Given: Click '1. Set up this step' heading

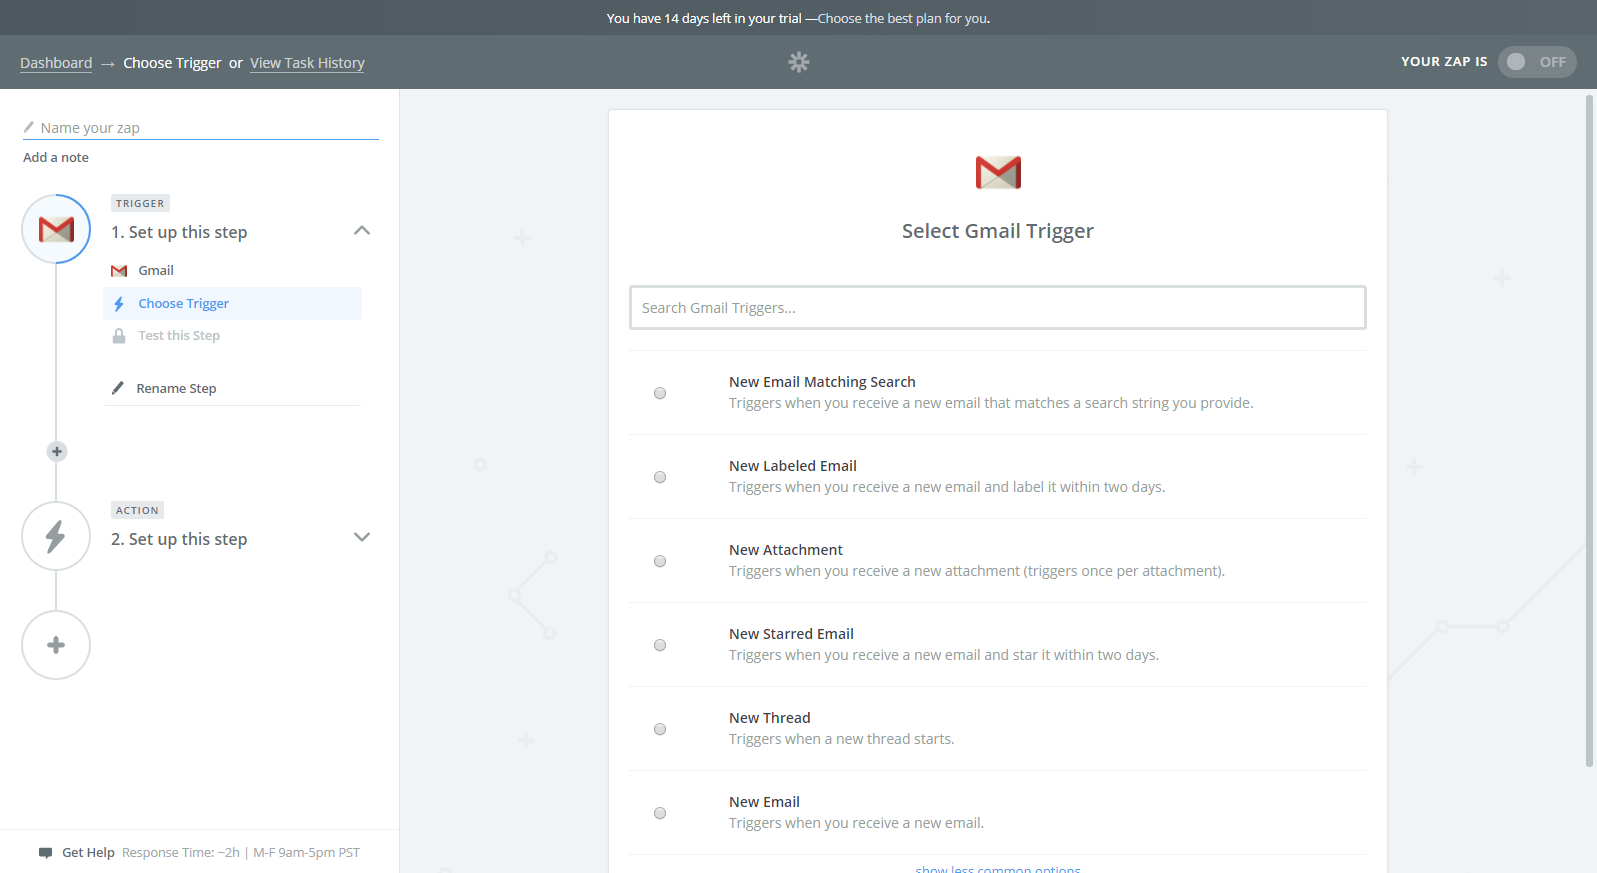Looking at the screenshot, I should [x=179, y=232].
